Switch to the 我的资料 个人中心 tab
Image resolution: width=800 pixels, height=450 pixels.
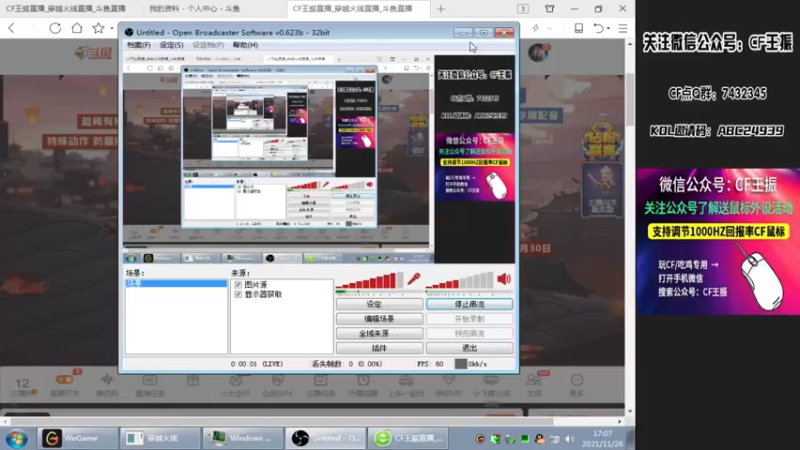coord(194,9)
